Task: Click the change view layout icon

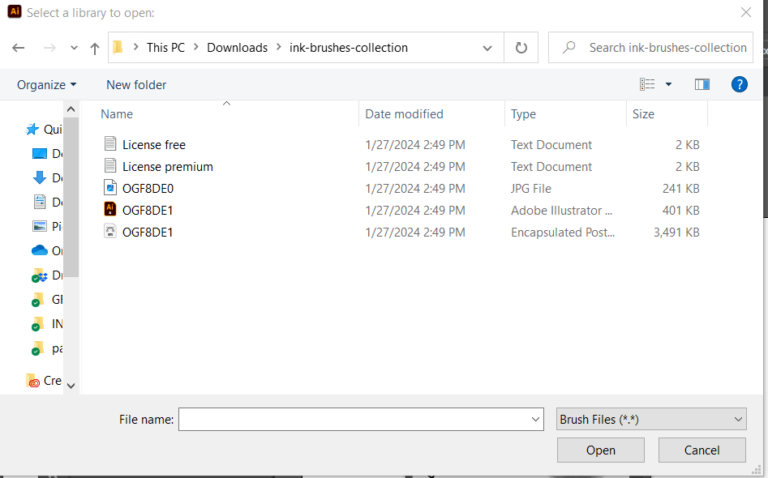Action: (647, 85)
